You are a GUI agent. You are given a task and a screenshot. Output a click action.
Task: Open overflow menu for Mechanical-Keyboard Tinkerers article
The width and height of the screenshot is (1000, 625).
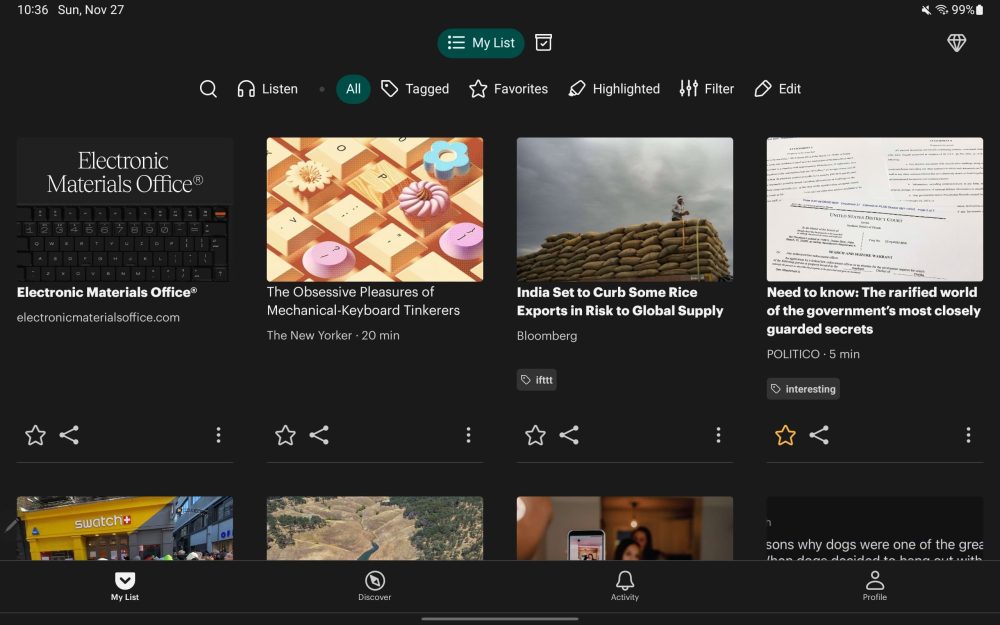click(468, 435)
